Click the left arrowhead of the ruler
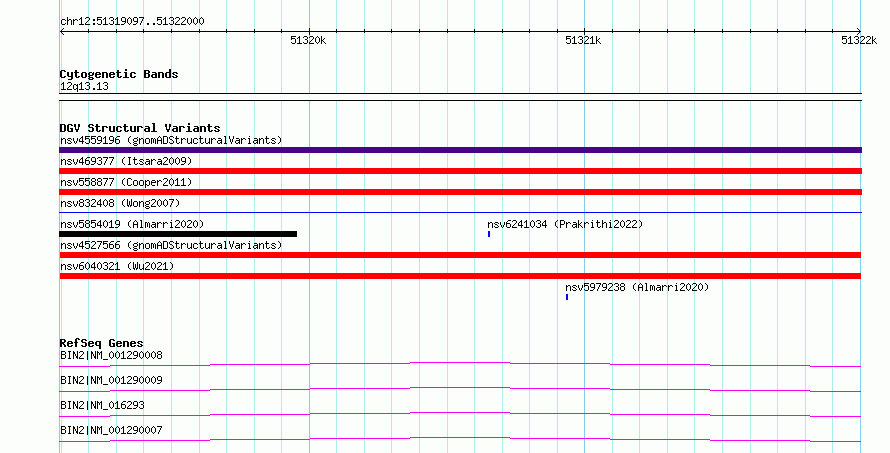Screen dimensions: 890x453 [62, 32]
